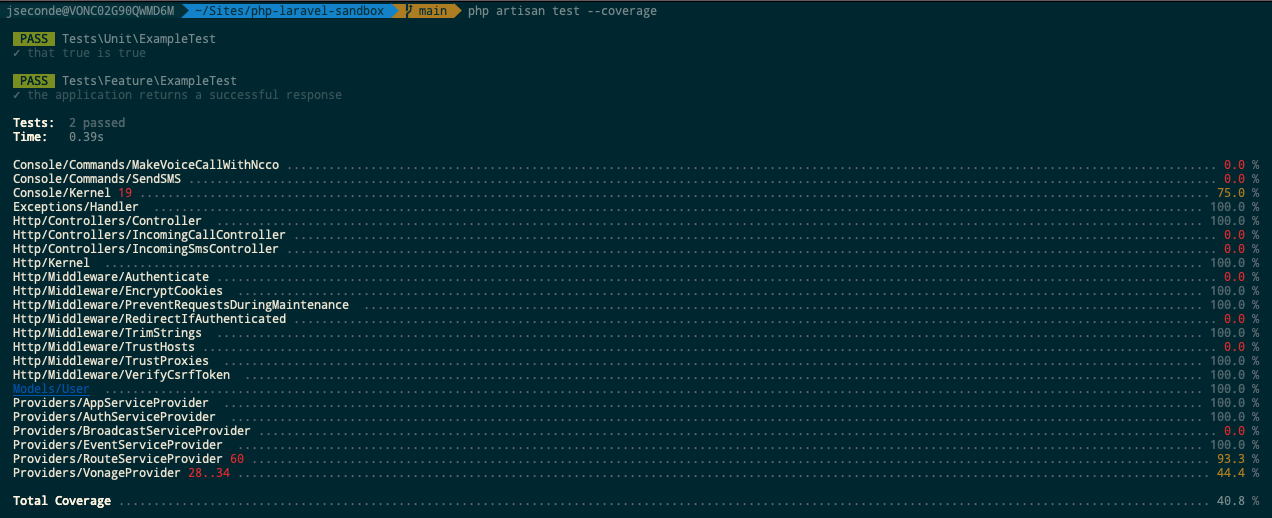
Task: Click 0.0 % value for BroadcastServiceProvider
Action: (x=1241, y=431)
